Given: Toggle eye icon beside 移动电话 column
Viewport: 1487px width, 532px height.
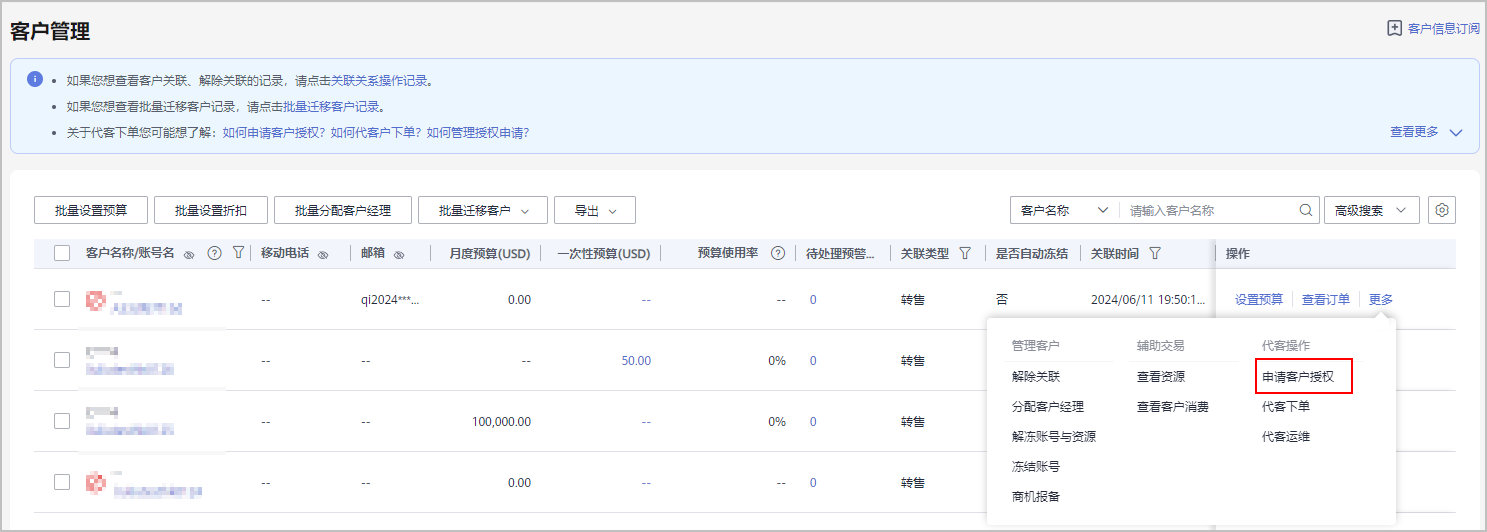Looking at the screenshot, I should [323, 255].
